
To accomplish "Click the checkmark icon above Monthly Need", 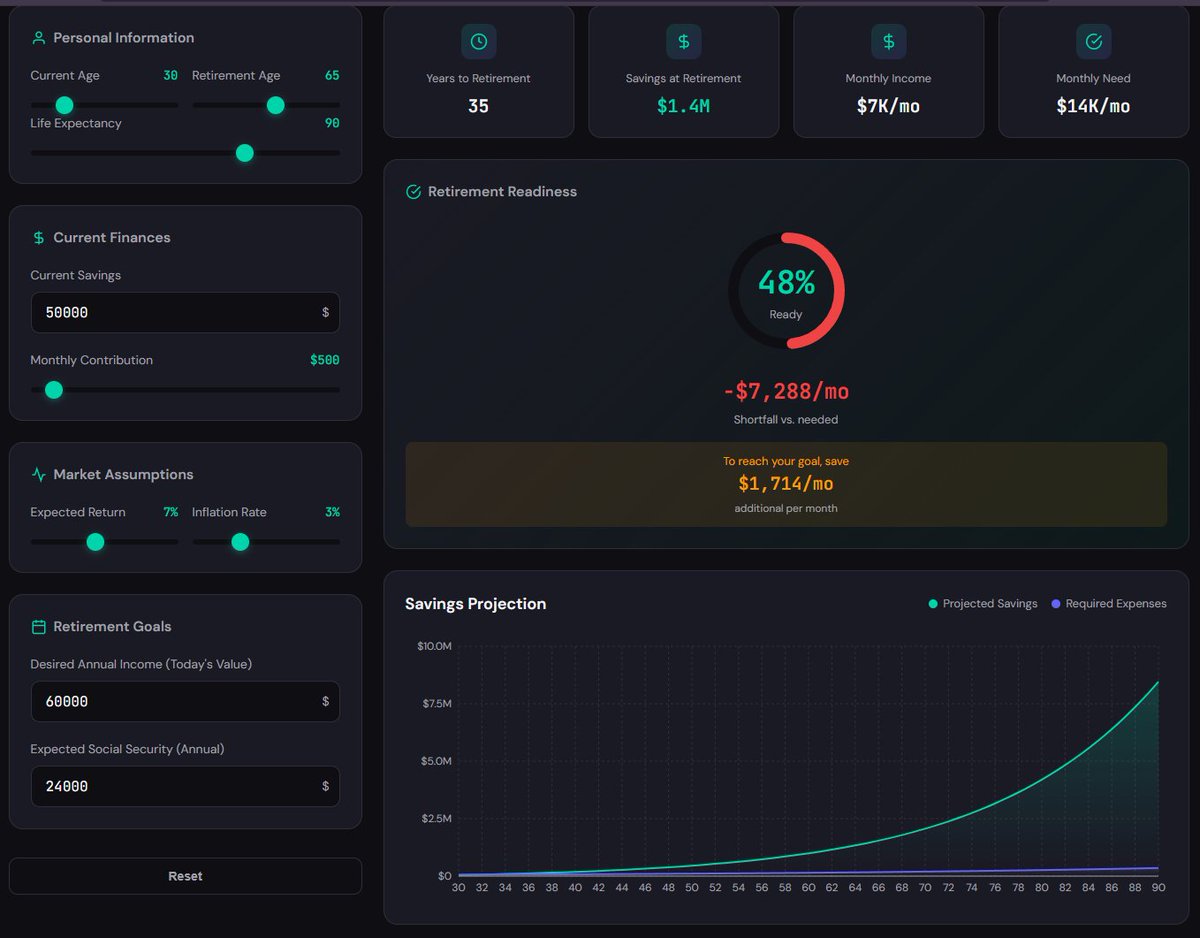I will click(x=1094, y=42).
